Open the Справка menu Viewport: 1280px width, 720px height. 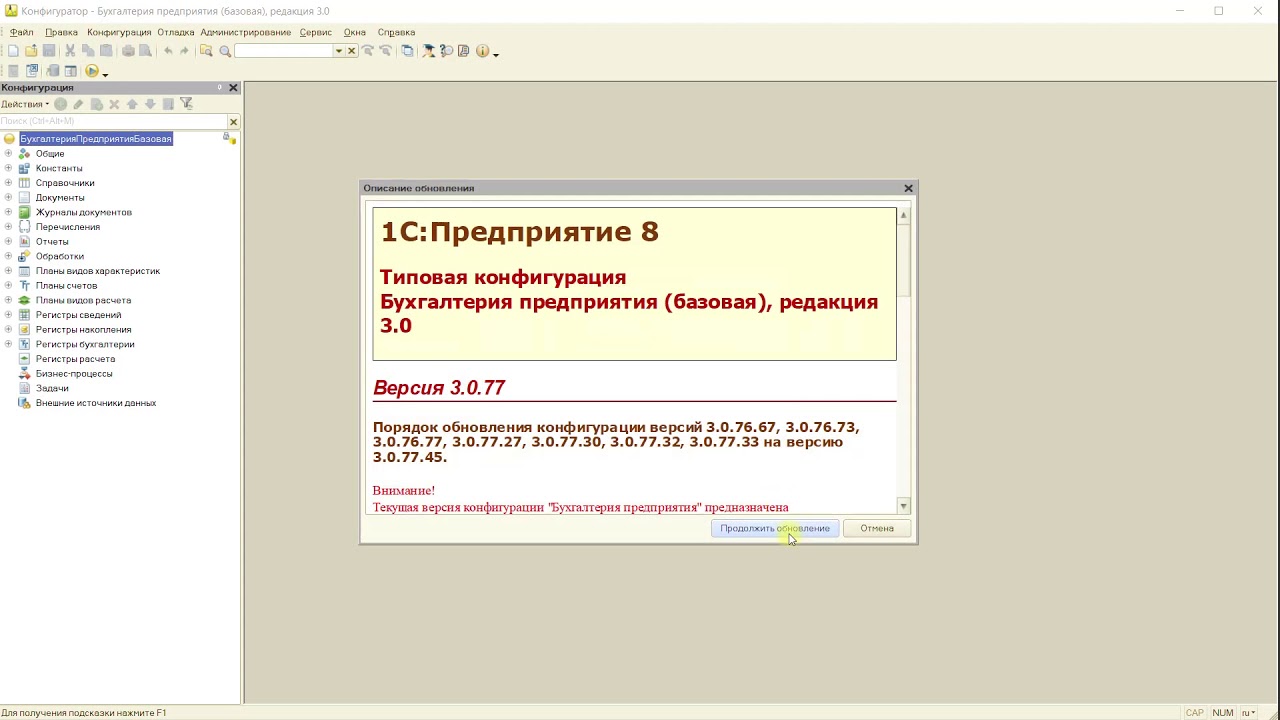click(396, 32)
